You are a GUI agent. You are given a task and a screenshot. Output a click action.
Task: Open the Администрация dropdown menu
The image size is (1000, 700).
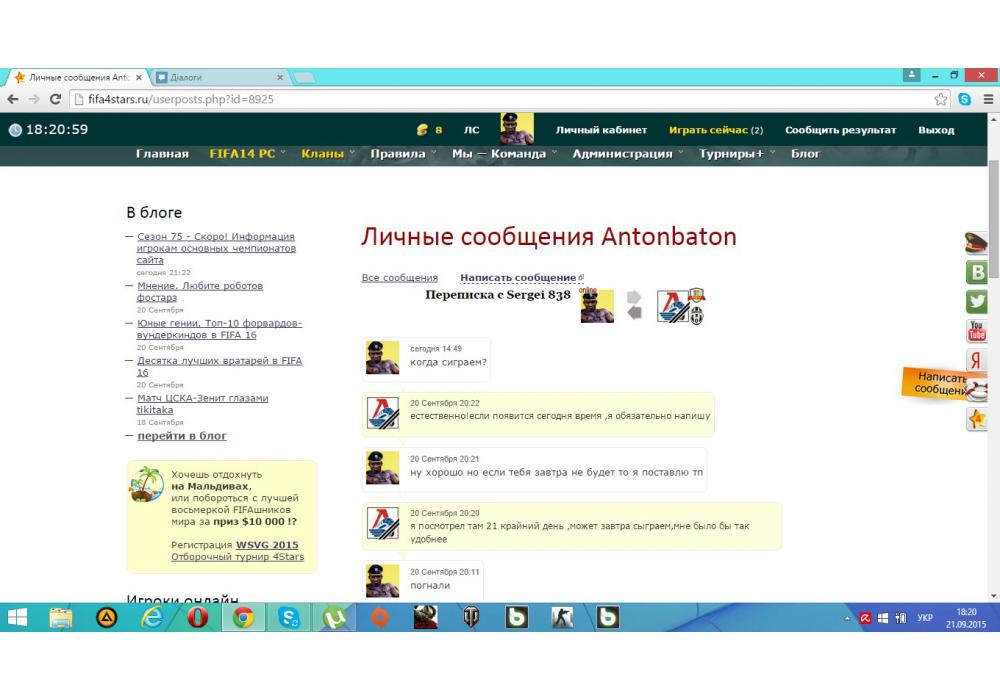[x=627, y=154]
